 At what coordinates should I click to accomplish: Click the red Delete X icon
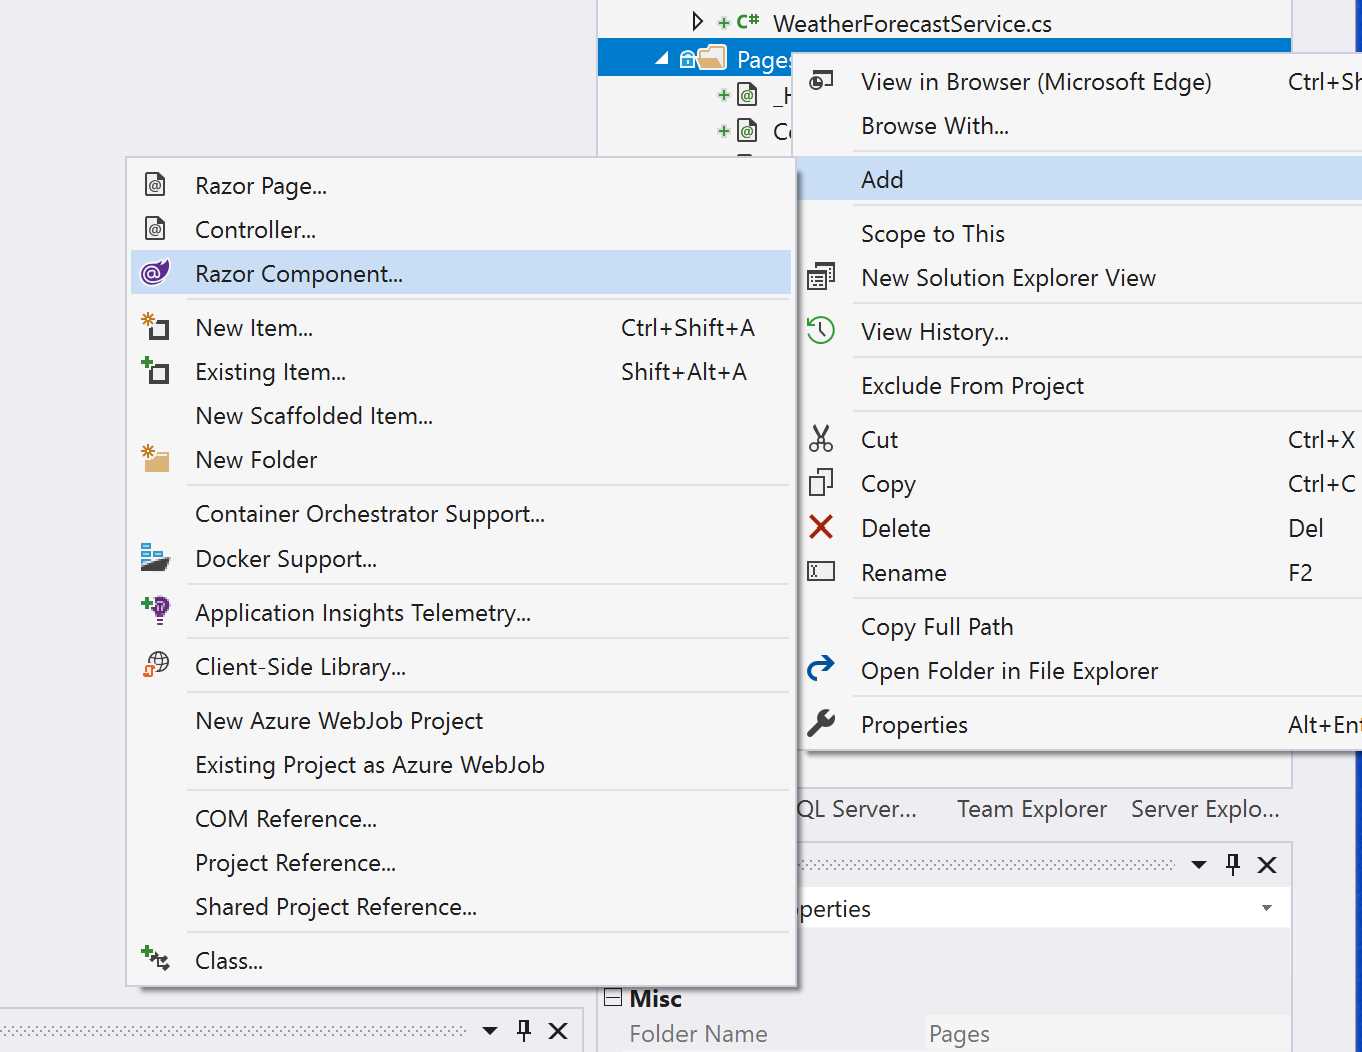click(821, 527)
